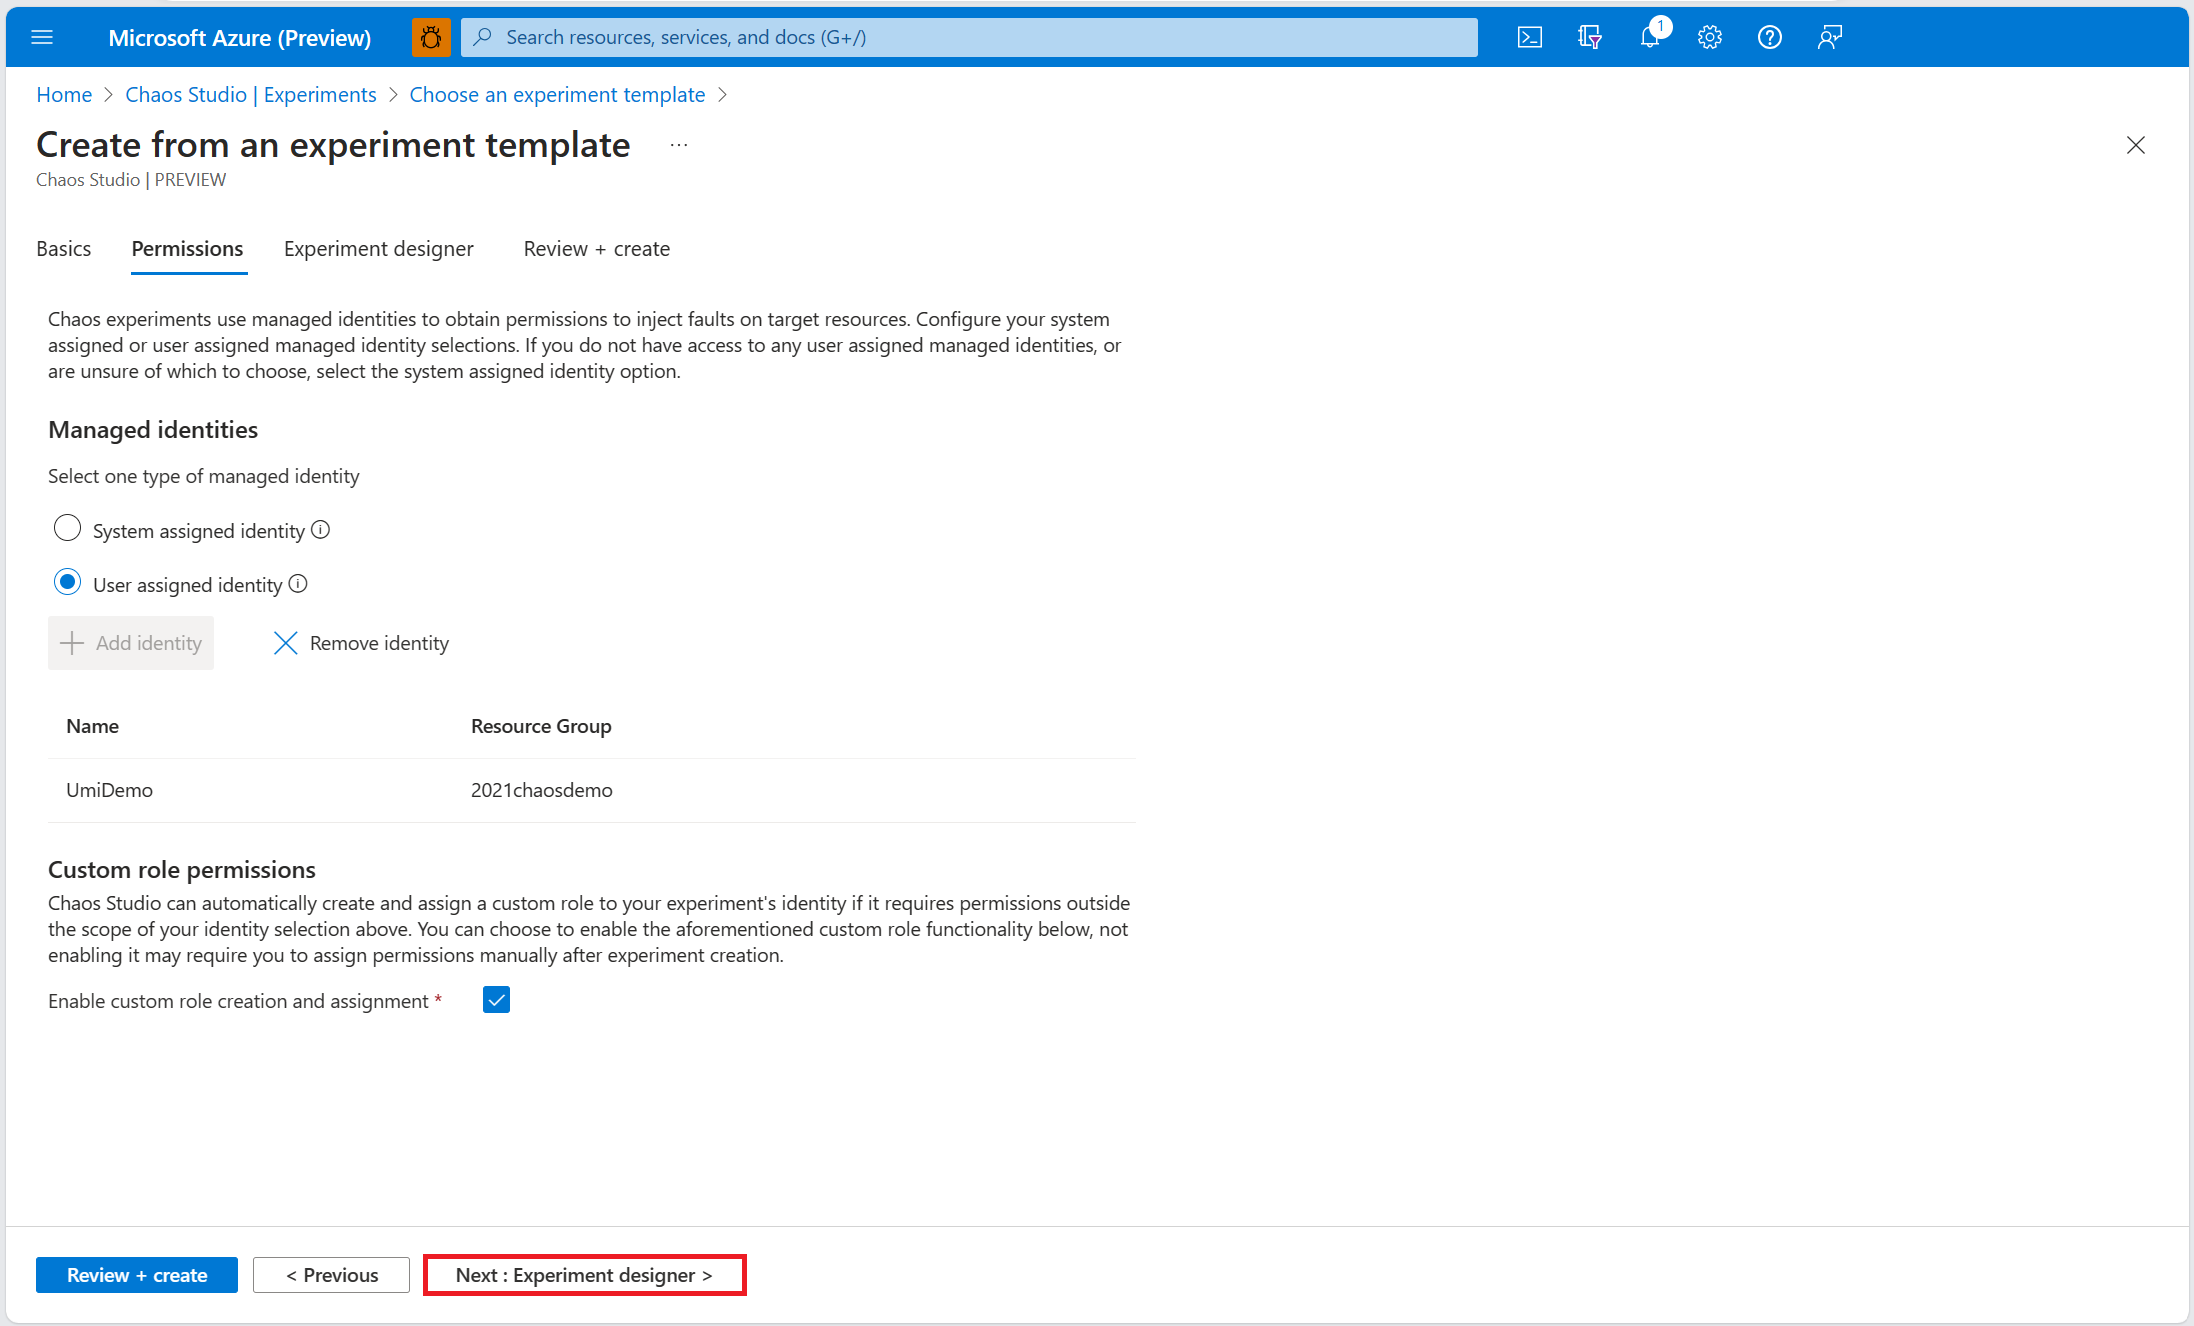Select the System assigned identity option
Image resolution: width=2194 pixels, height=1326 pixels.
coord(67,528)
